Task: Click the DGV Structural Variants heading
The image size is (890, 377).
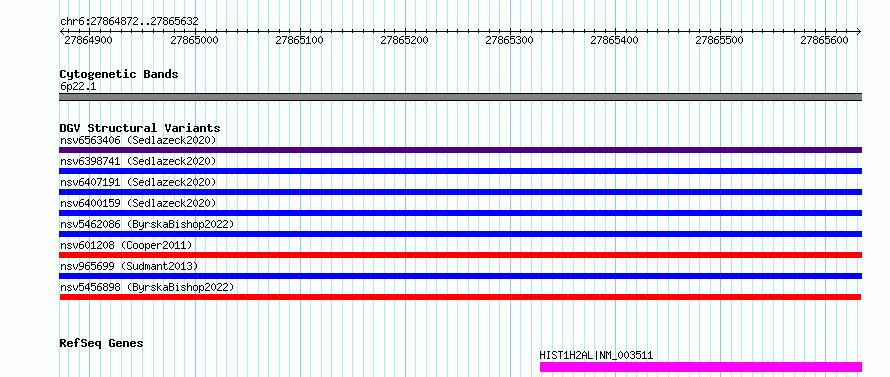Action: pos(140,128)
